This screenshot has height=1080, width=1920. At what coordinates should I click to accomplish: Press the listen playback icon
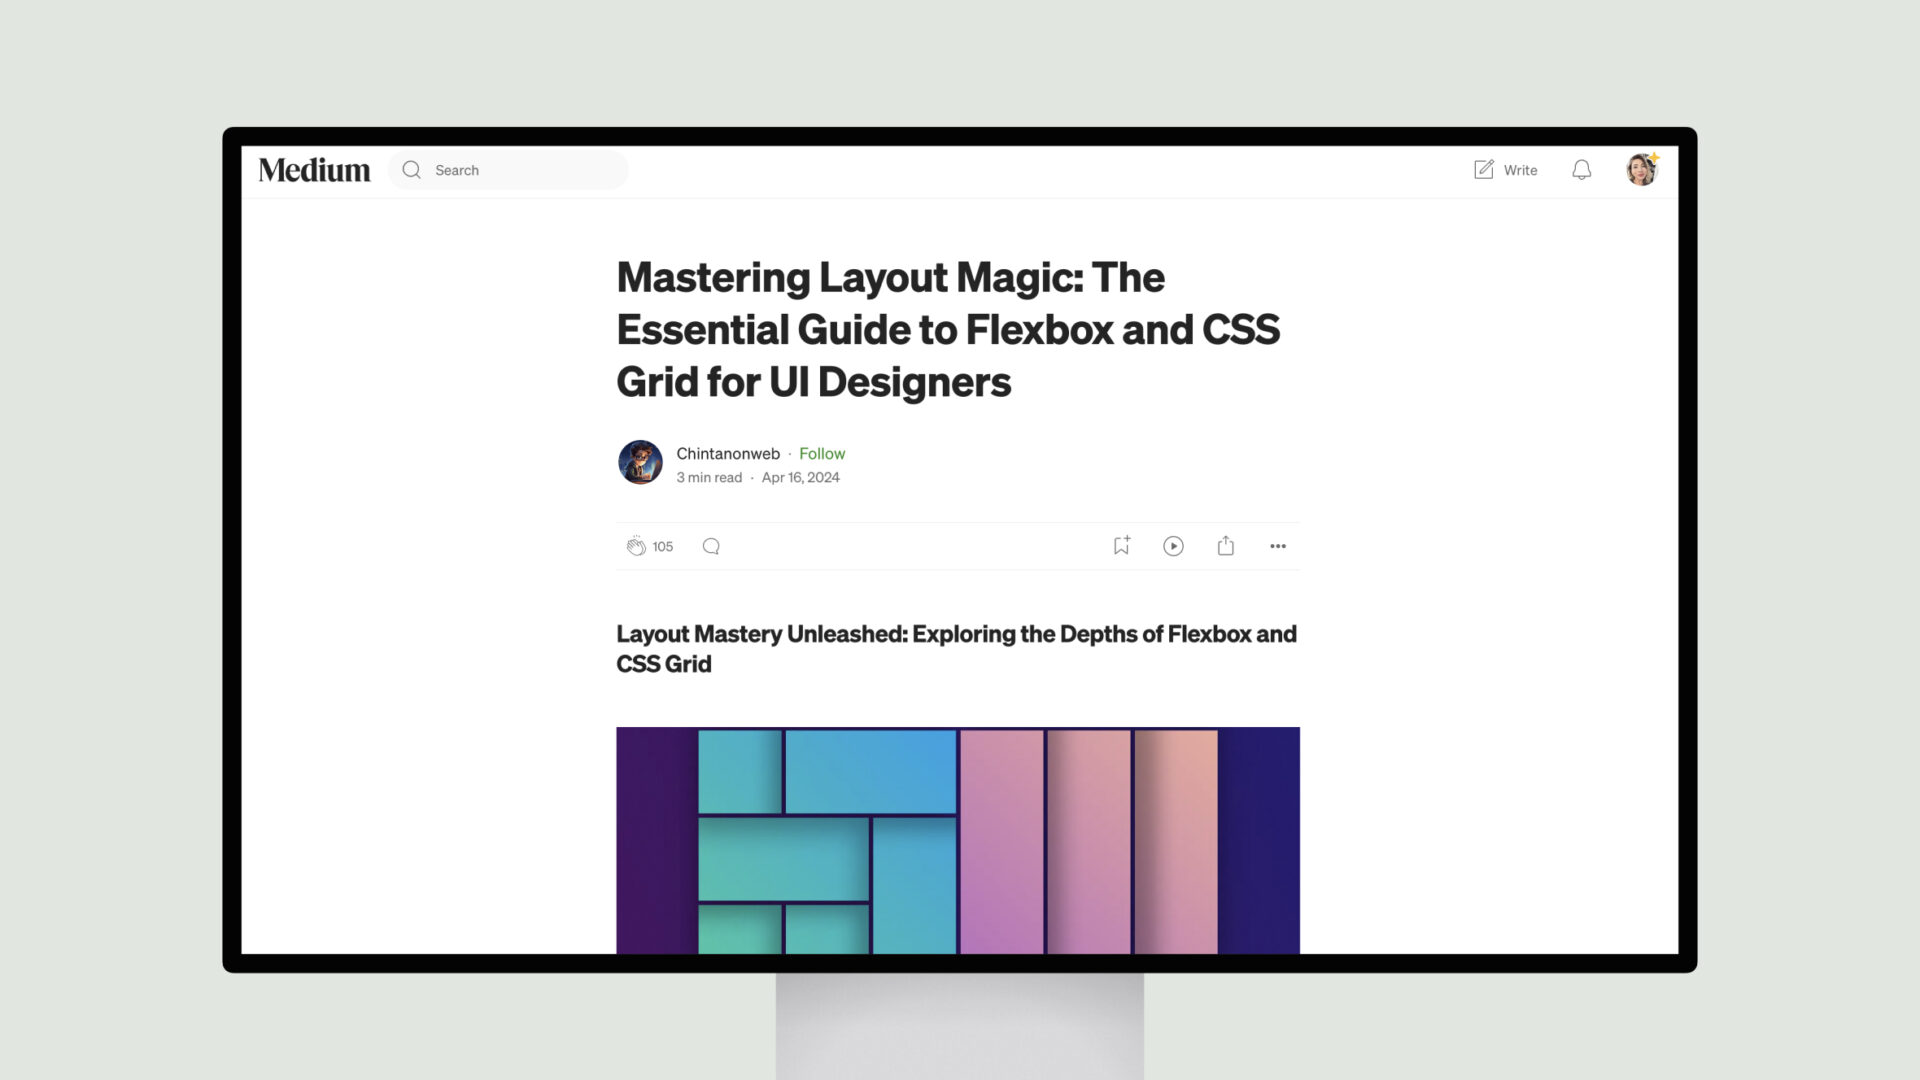point(1172,545)
